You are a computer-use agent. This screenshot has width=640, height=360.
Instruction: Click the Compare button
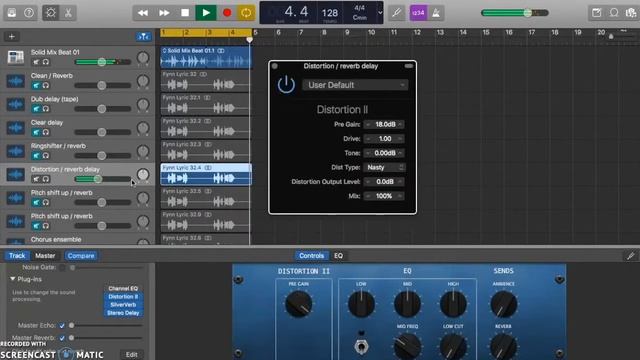(x=81, y=256)
